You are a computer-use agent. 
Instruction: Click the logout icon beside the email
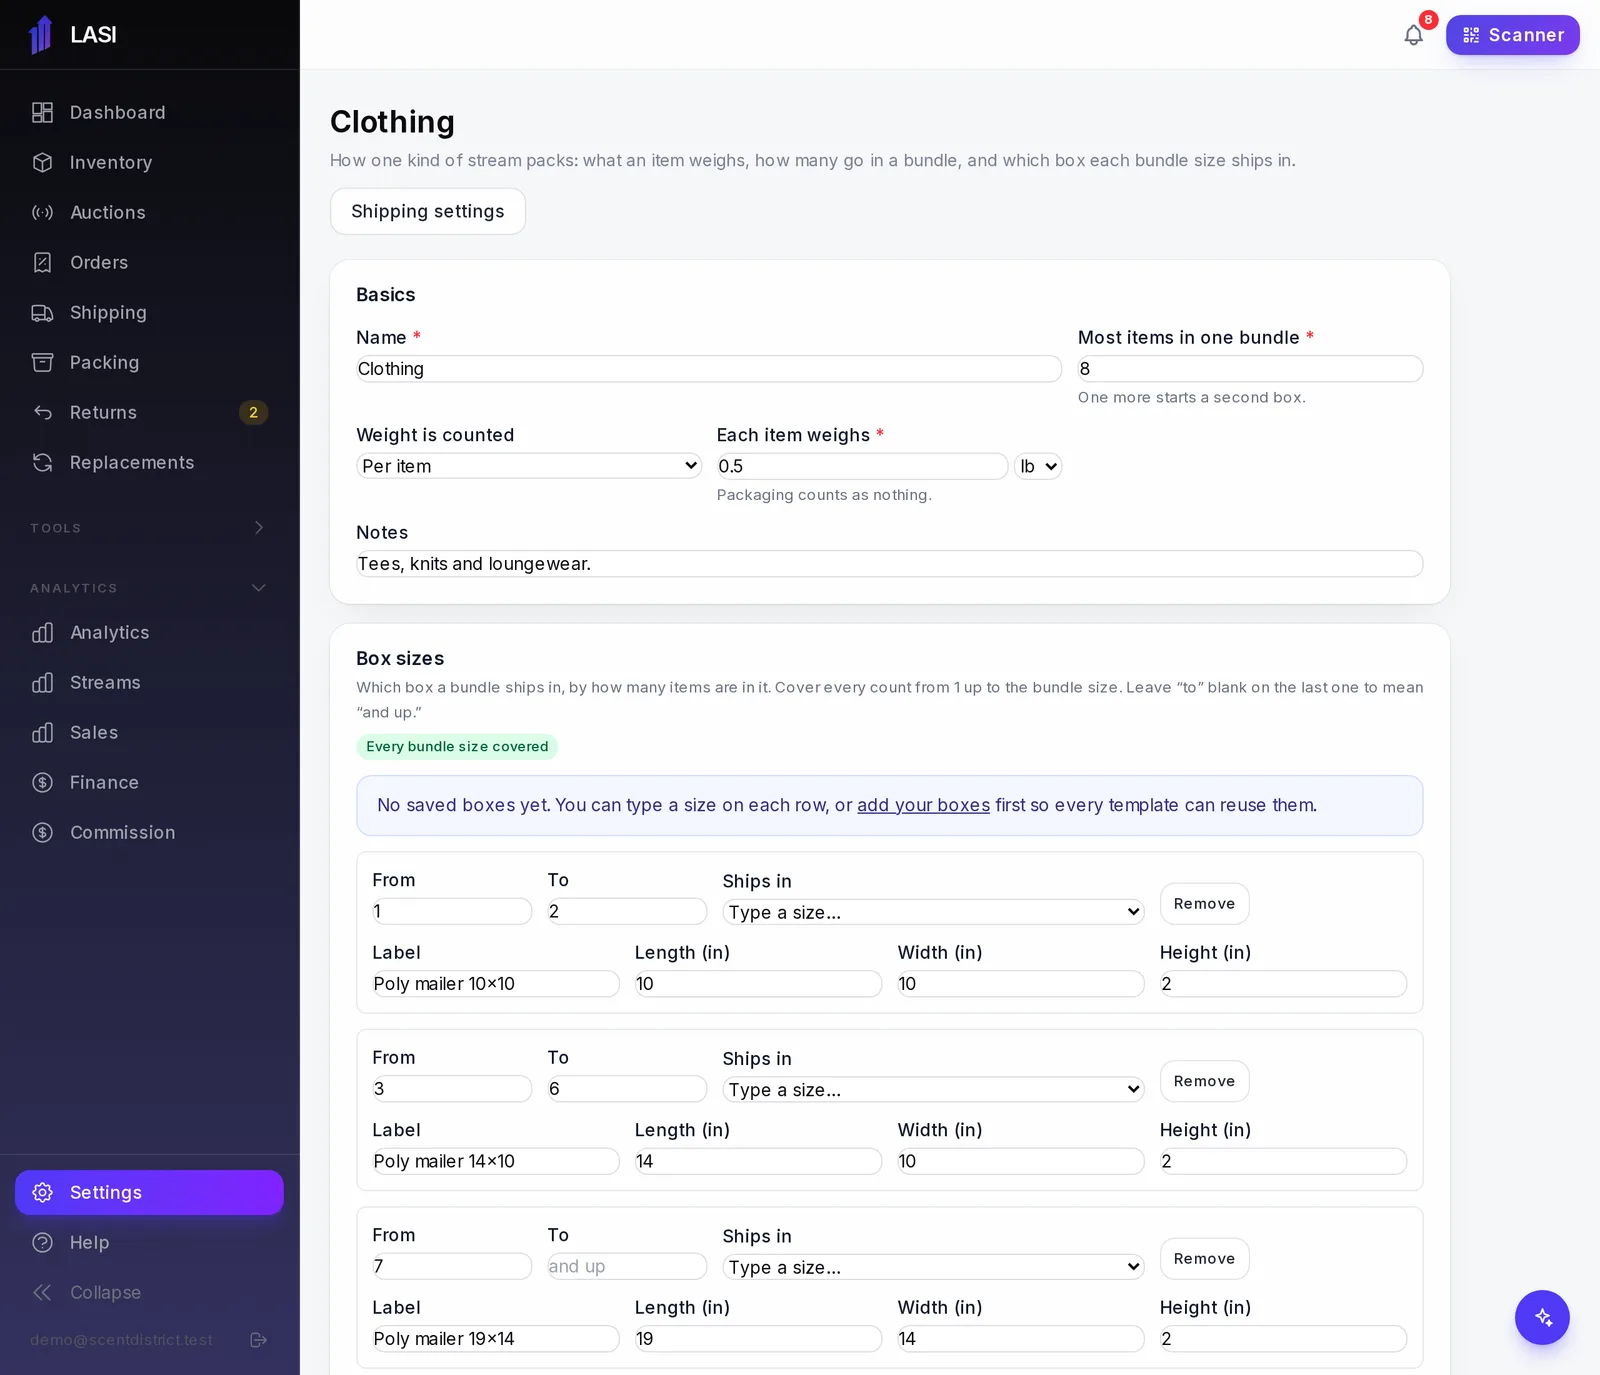click(258, 1340)
